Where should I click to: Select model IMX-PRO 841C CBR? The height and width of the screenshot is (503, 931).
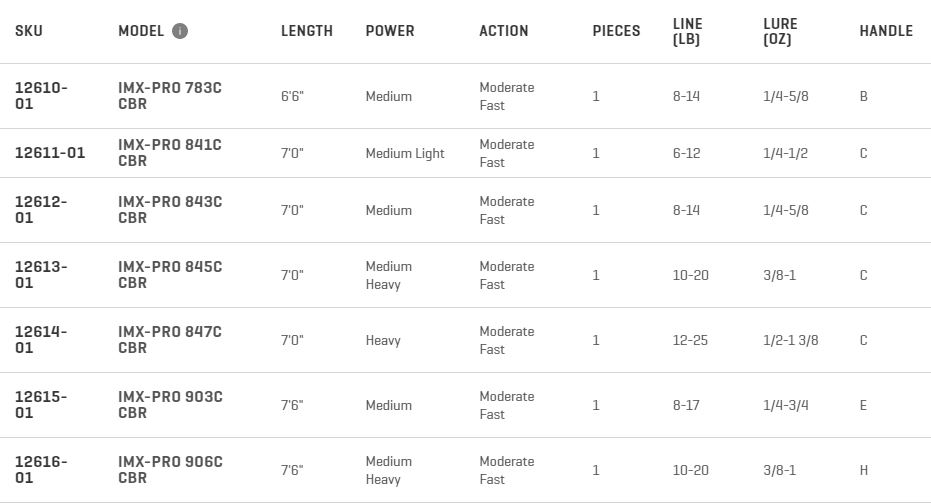170,153
